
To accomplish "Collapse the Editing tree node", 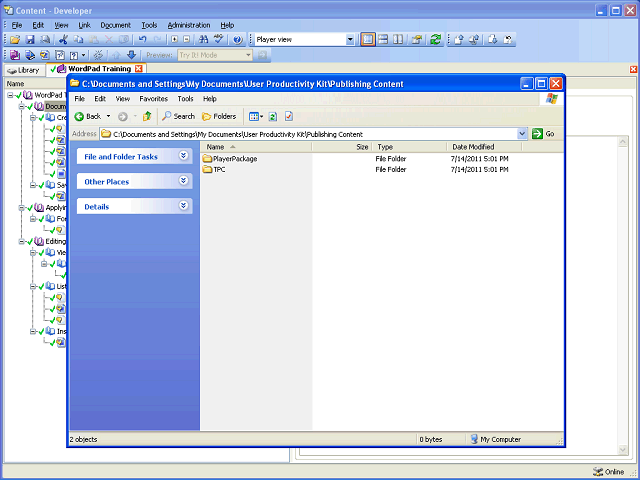I will coord(21,241).
